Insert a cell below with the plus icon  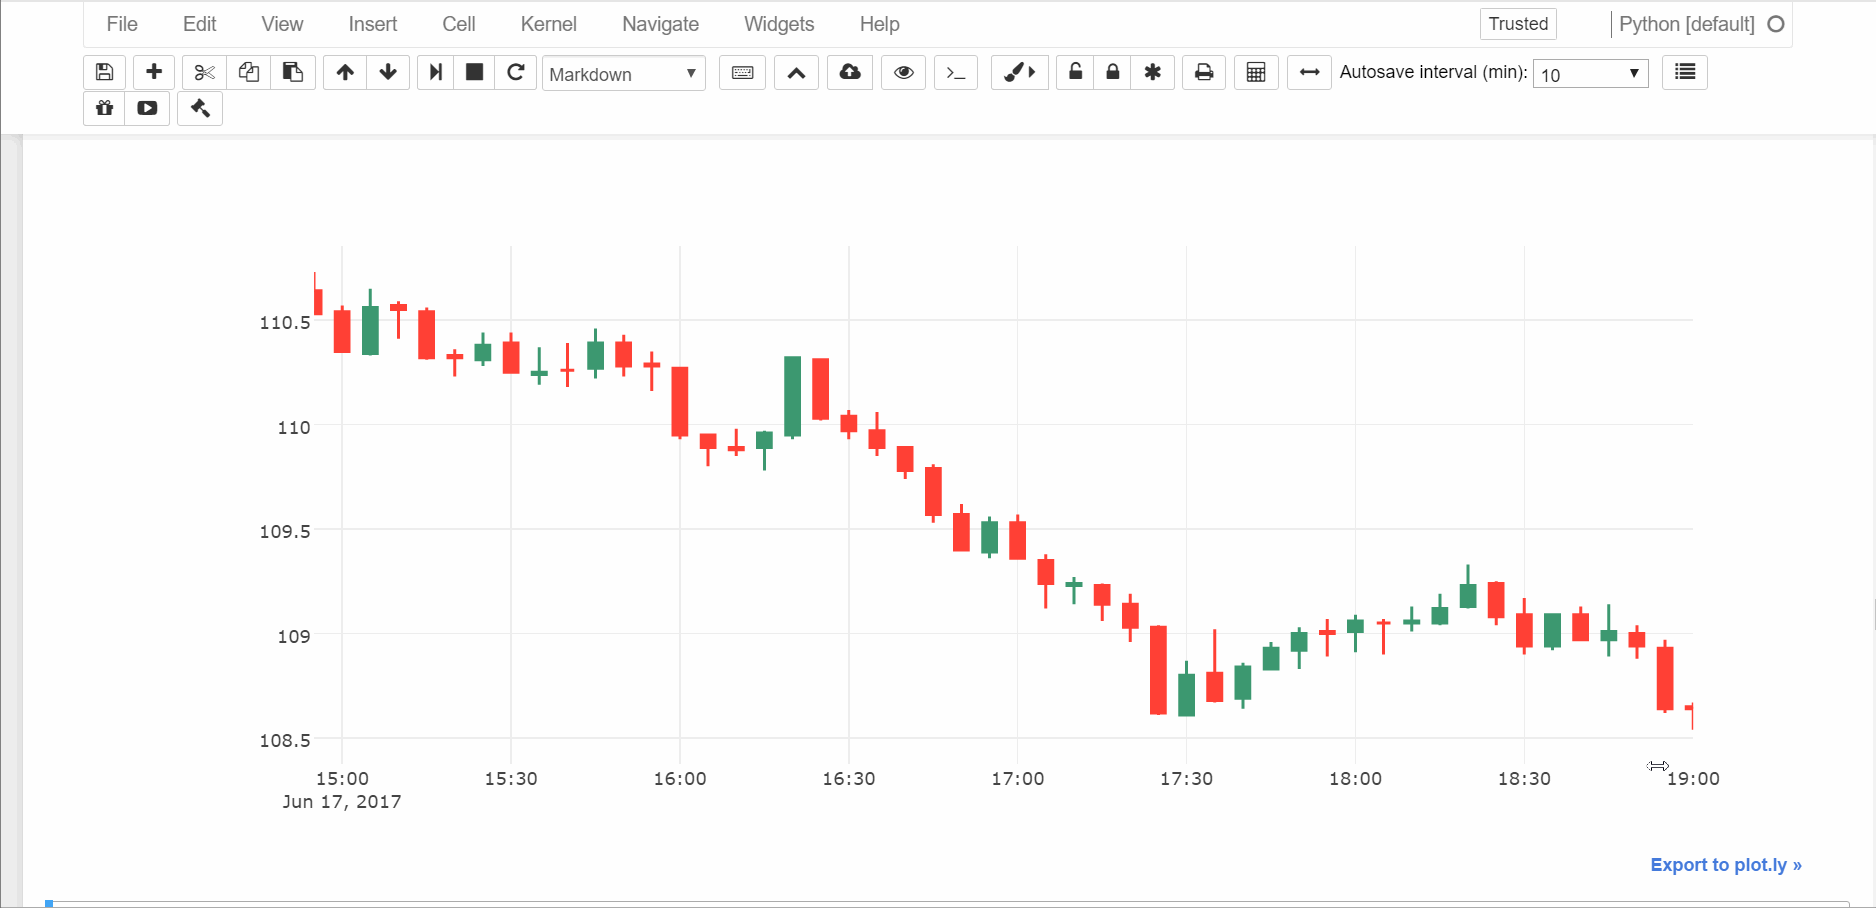click(x=154, y=72)
